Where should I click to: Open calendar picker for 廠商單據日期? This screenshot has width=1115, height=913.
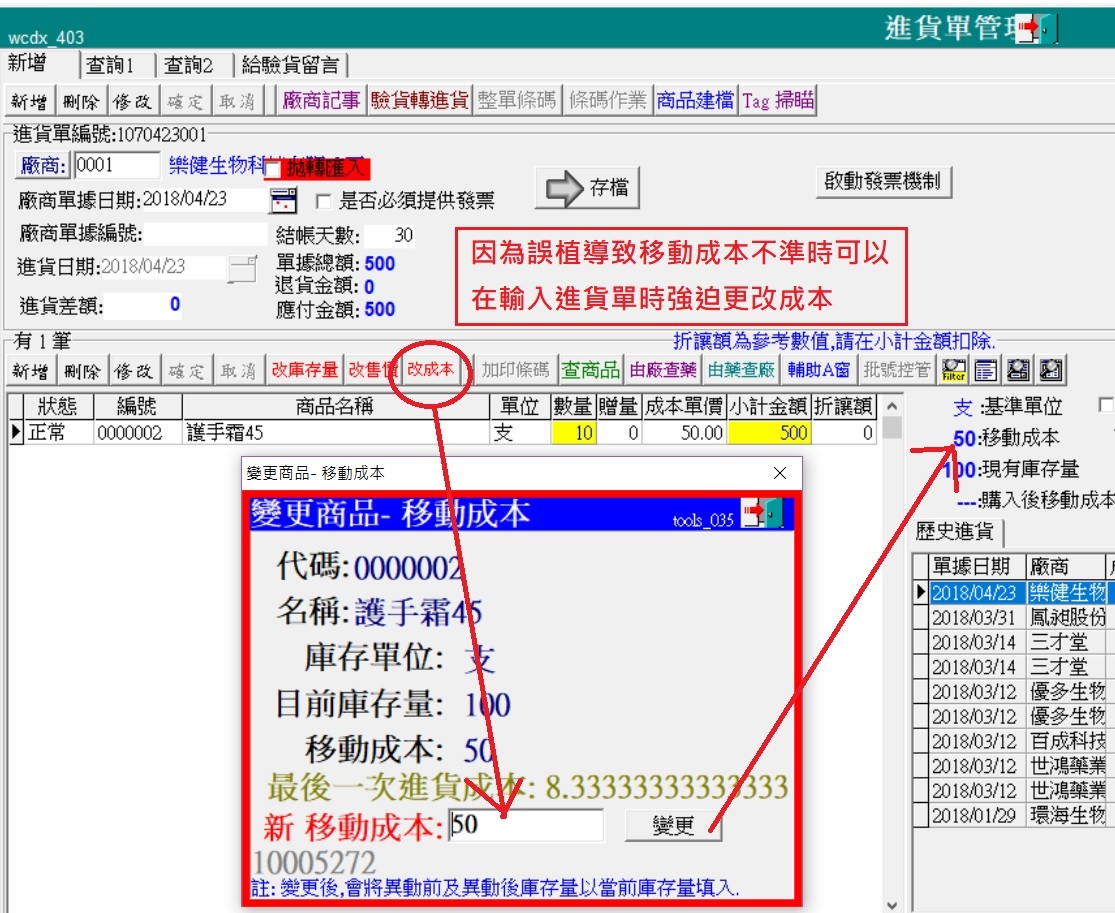point(284,200)
